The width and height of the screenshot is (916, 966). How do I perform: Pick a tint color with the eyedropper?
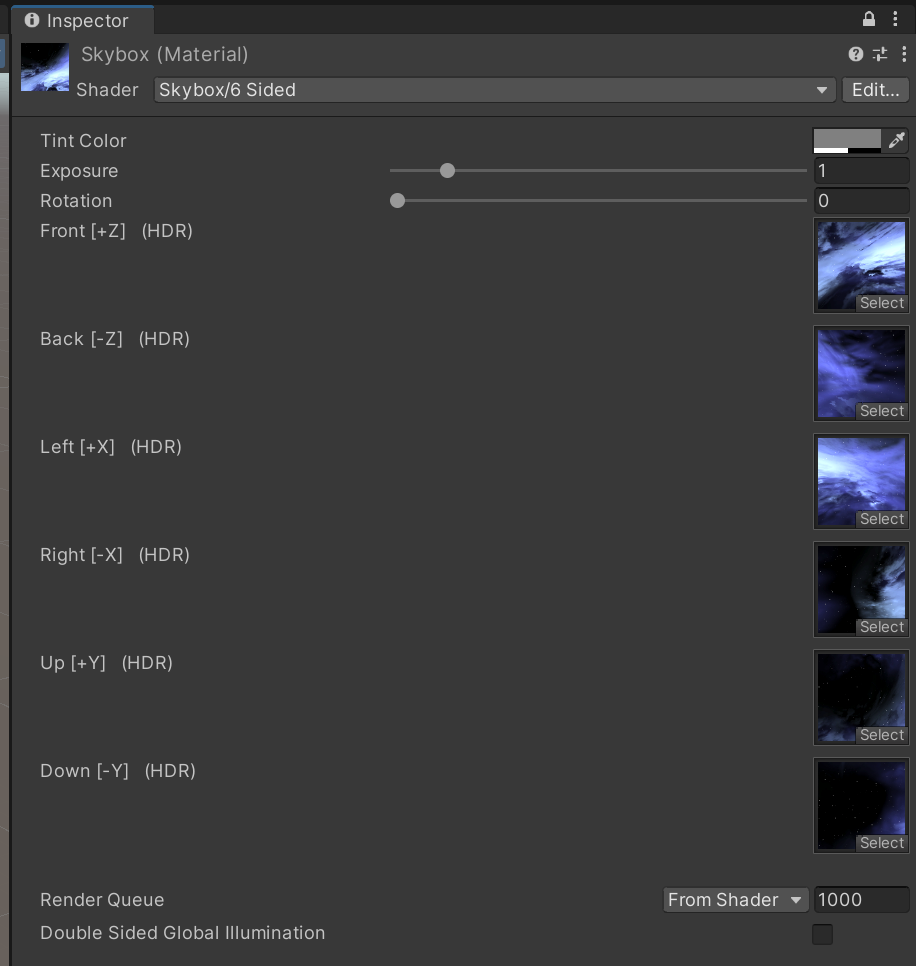pos(896,140)
